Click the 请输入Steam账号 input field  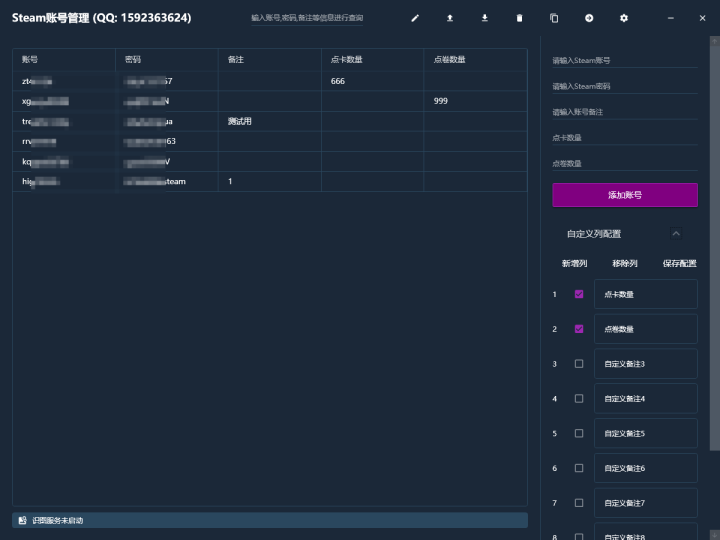[x=624, y=61]
